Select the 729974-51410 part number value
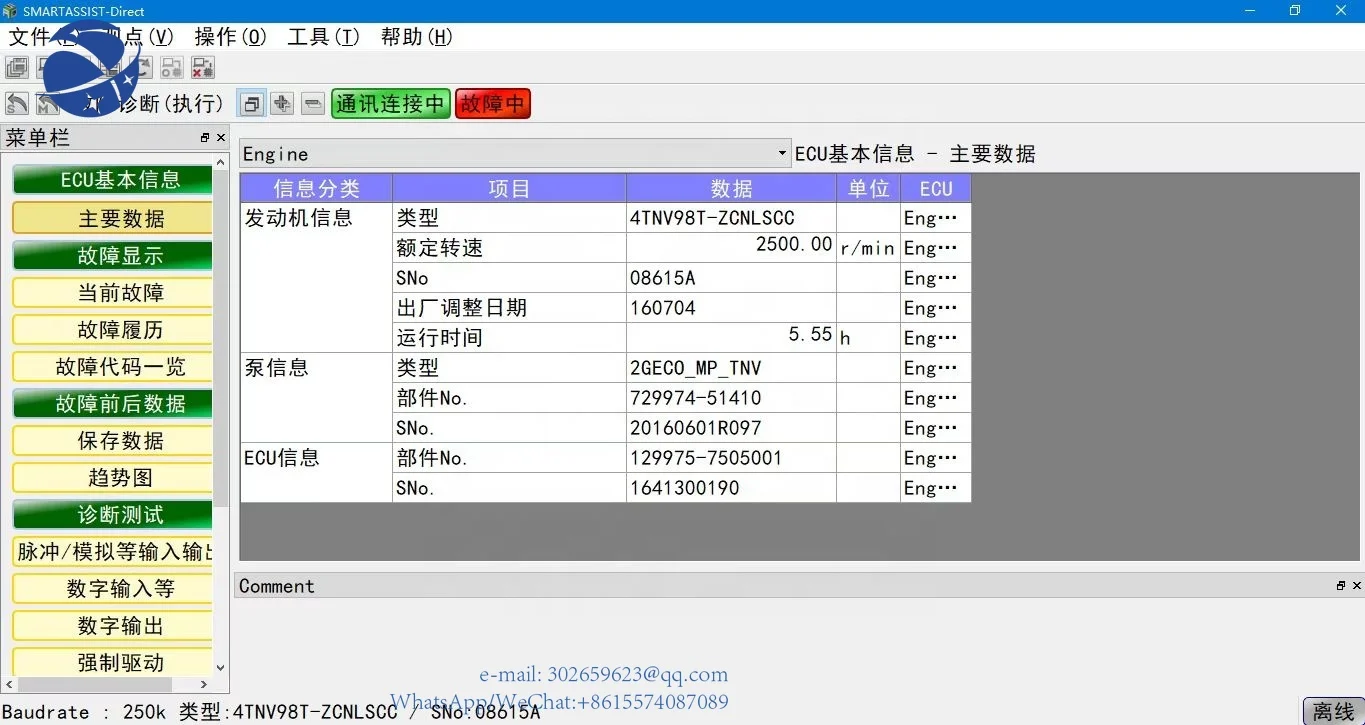 coord(731,398)
